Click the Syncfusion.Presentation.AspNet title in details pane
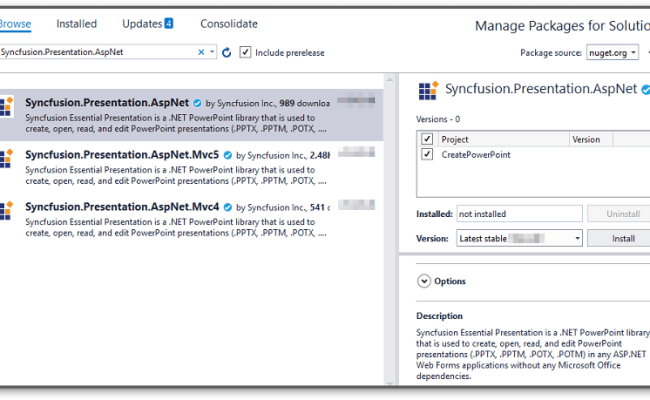650x400 pixels. point(541,89)
